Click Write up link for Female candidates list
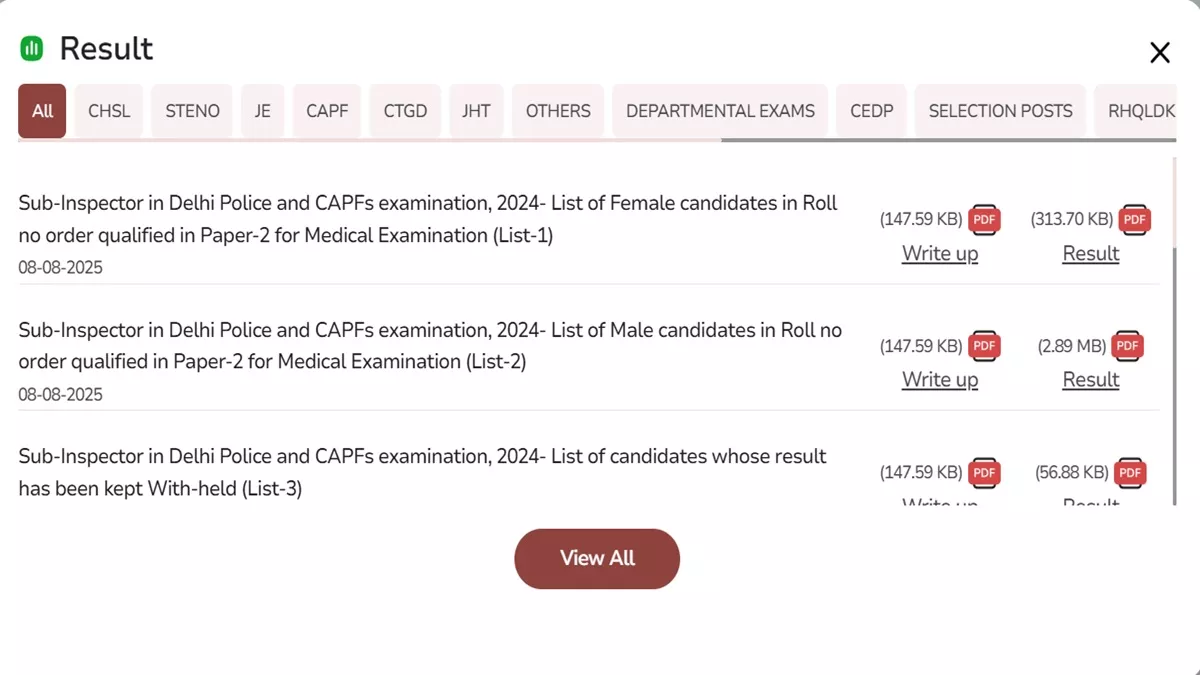The image size is (1200, 675). (x=940, y=254)
